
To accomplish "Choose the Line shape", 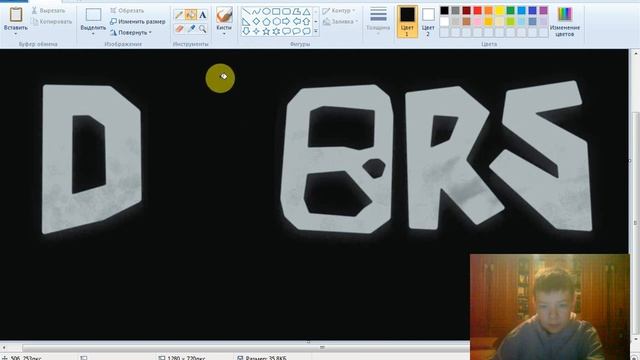I will [x=246, y=11].
